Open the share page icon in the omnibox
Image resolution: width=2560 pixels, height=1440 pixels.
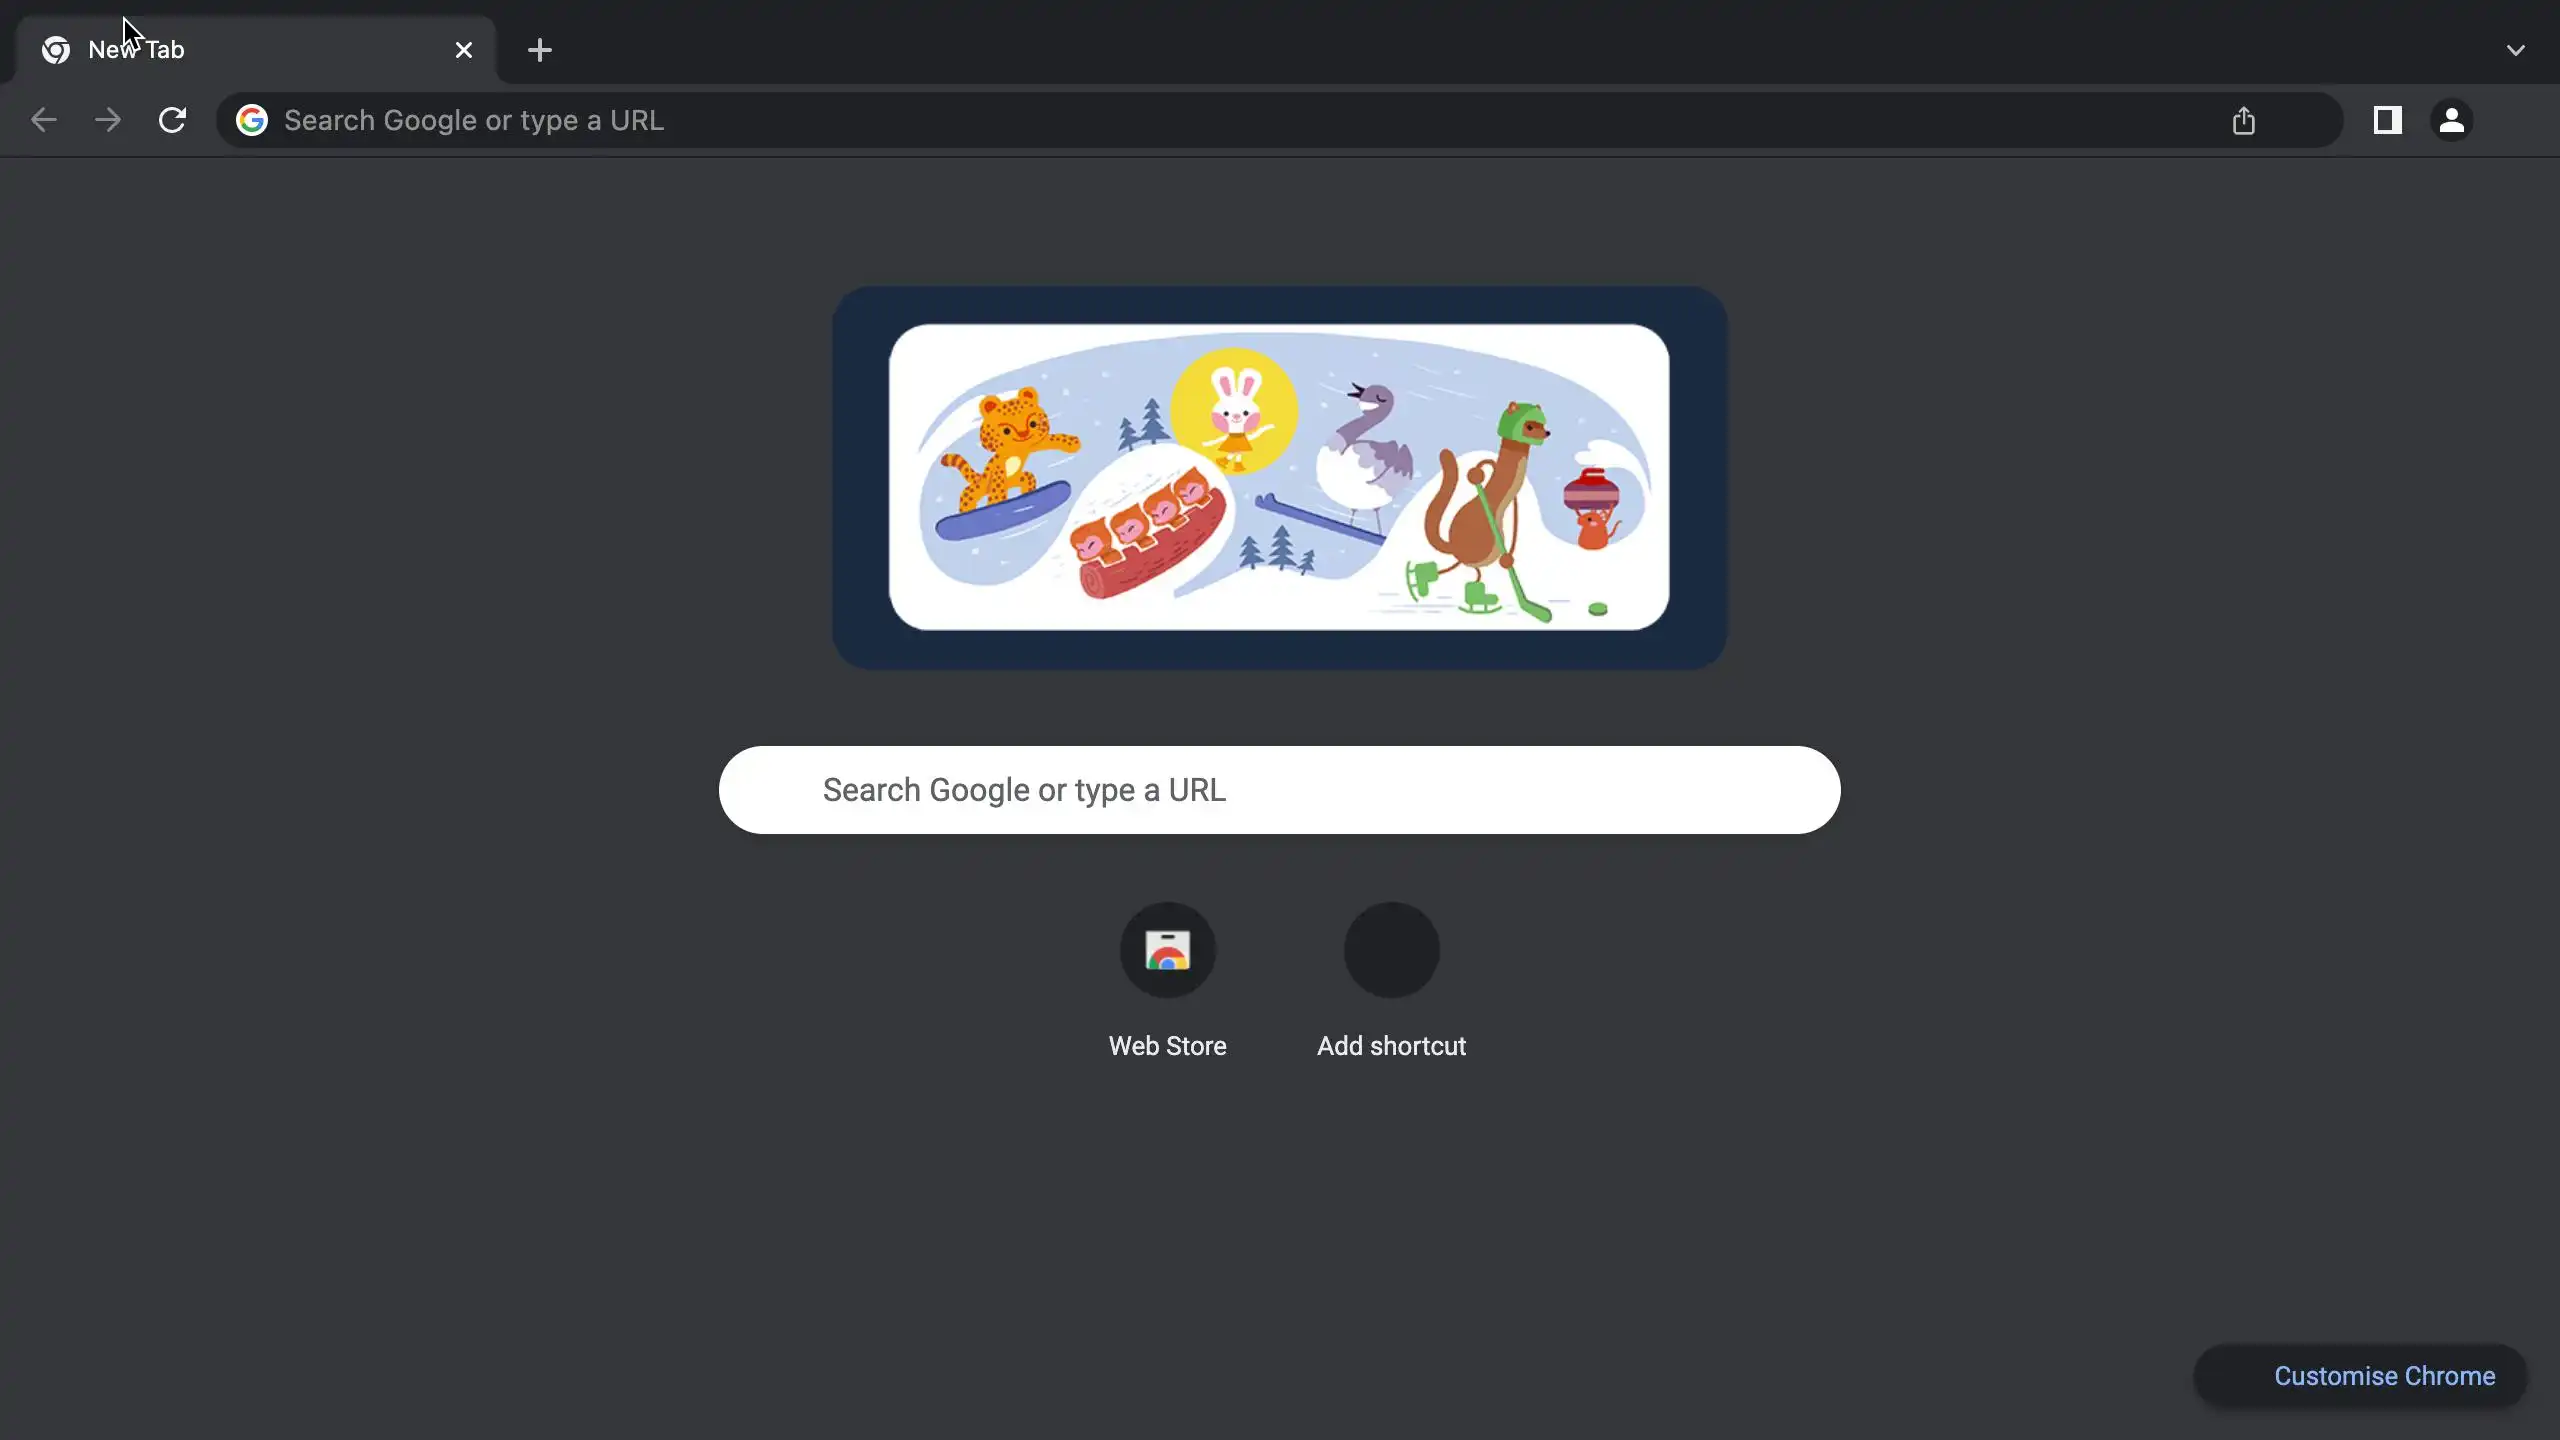[x=2244, y=121]
